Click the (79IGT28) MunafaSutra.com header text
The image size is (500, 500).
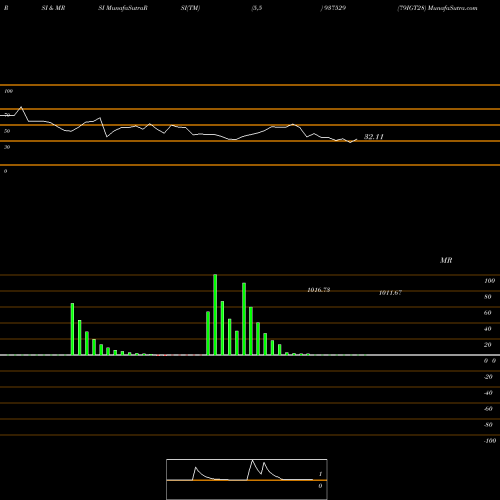point(437,8)
